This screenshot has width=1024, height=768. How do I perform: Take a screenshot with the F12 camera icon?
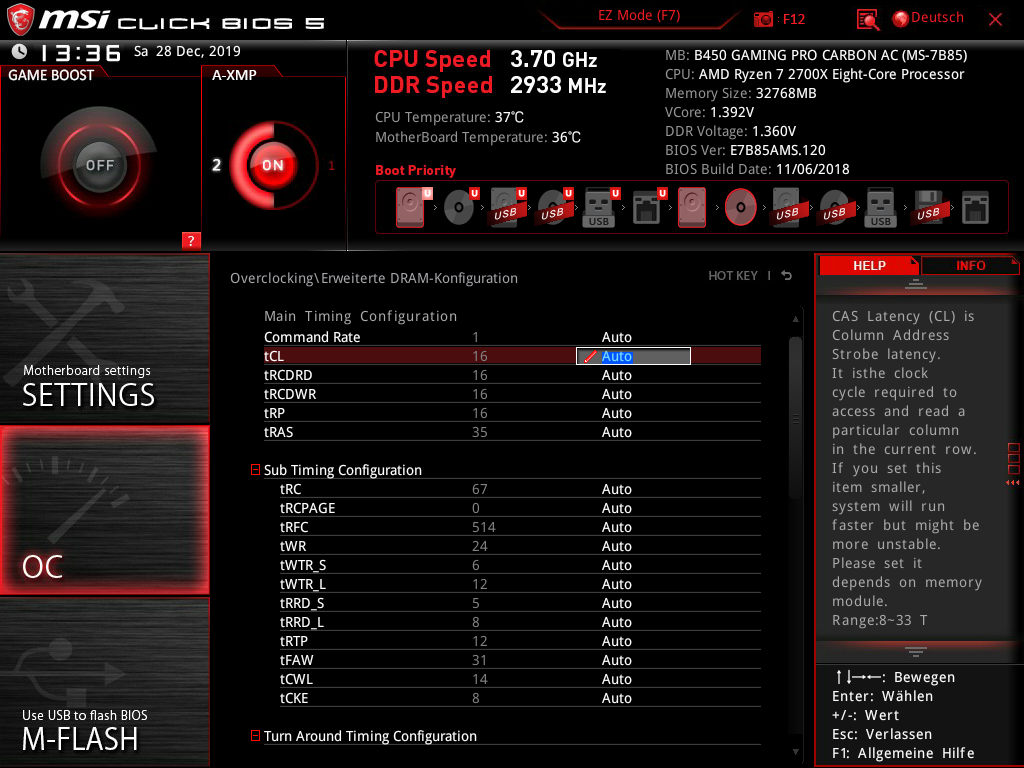pos(763,19)
